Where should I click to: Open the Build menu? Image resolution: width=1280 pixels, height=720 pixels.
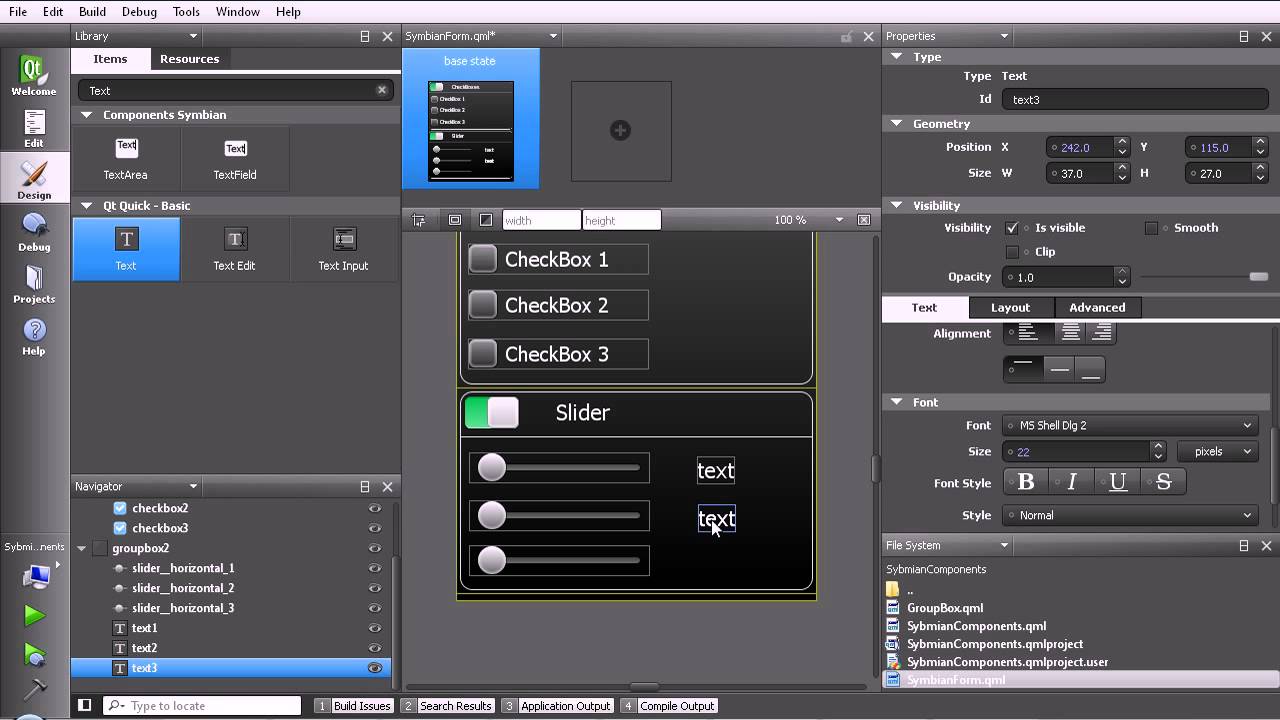[92, 11]
